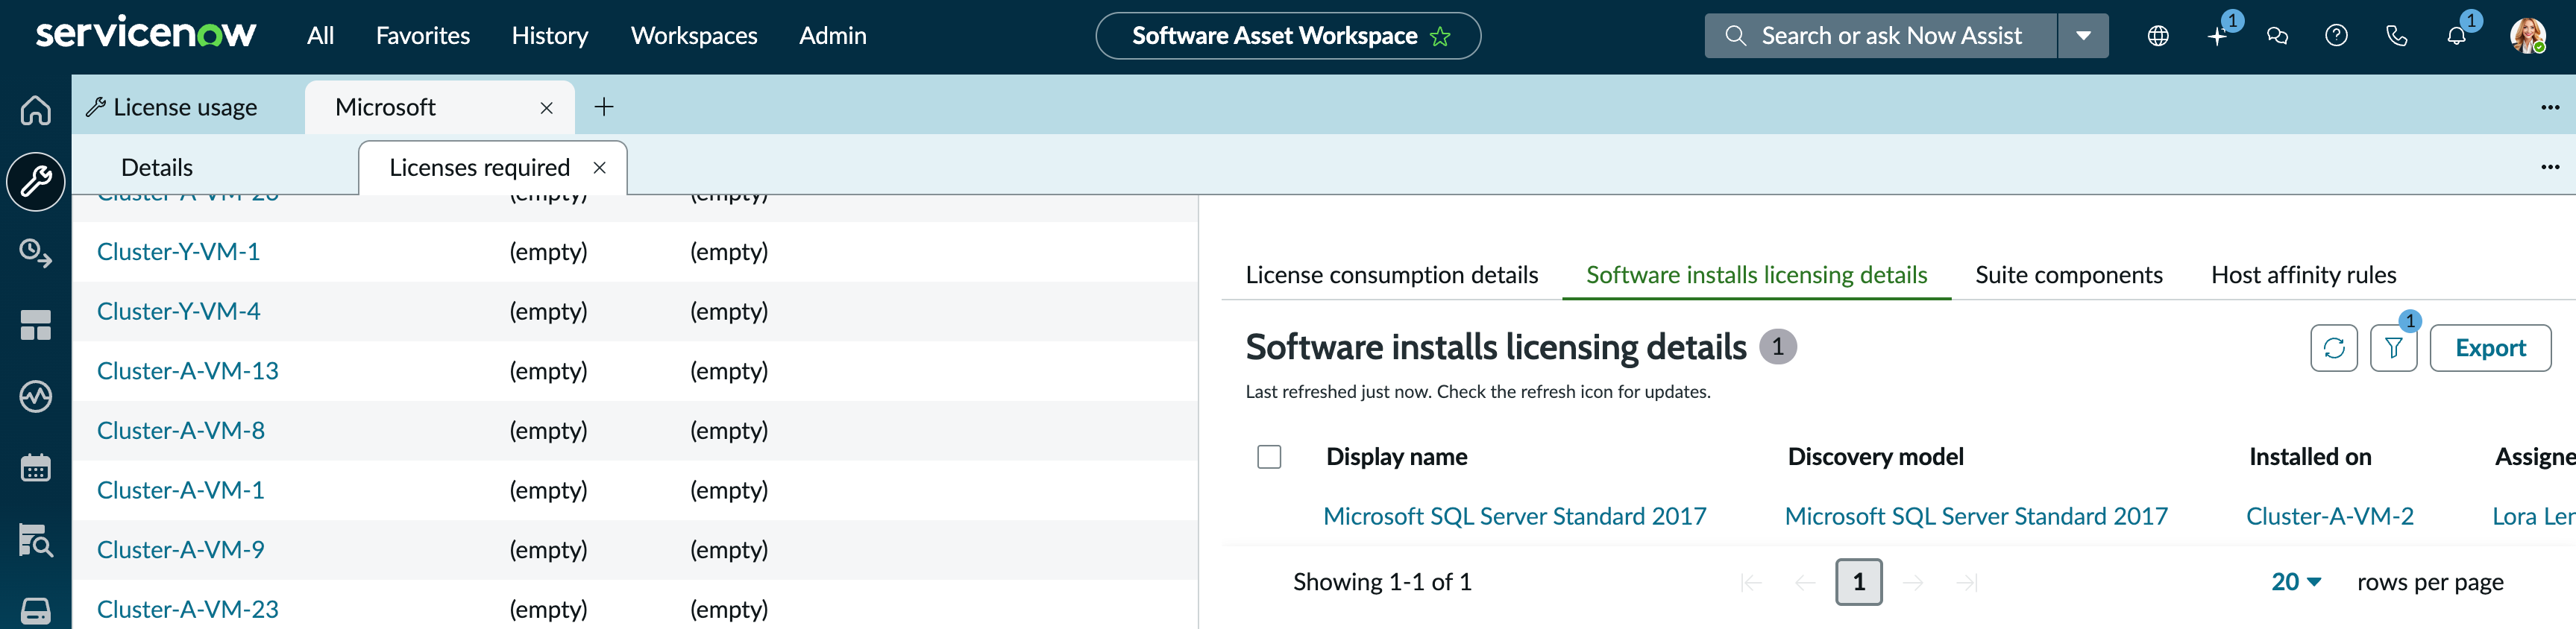Viewport: 2576px width, 629px height.
Task: Open the Cluster-A-VM-9 link
Action: (x=181, y=550)
